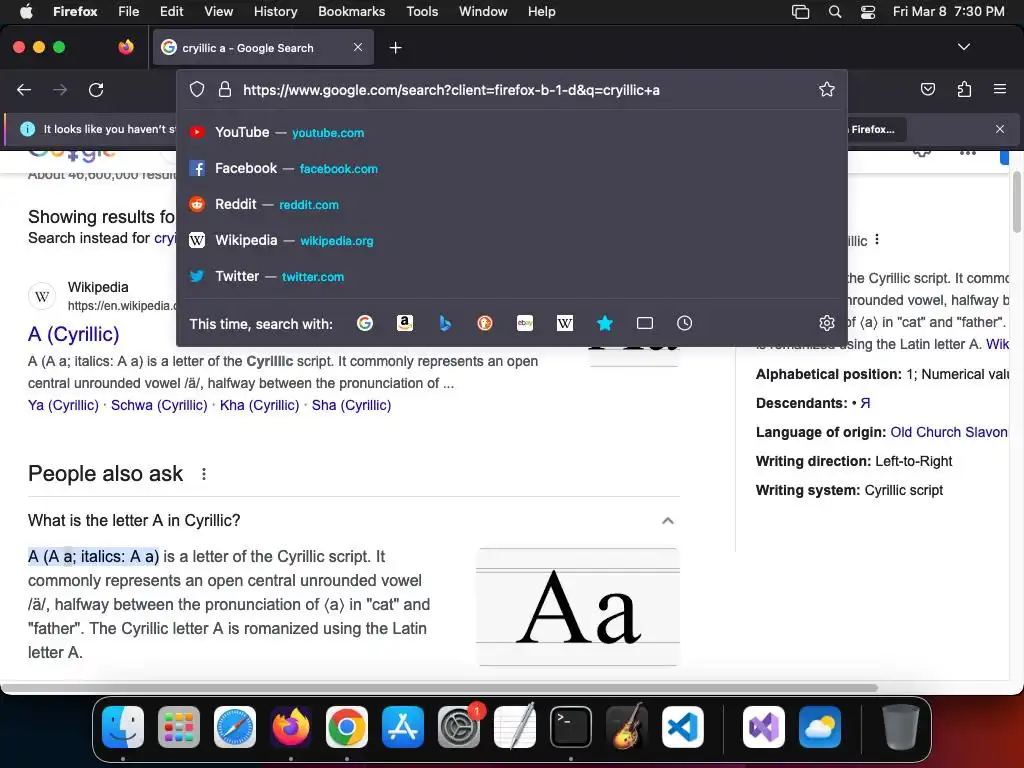Viewport: 1024px width, 768px height.
Task: Select the Facebook suggestion row
Action: point(512,168)
